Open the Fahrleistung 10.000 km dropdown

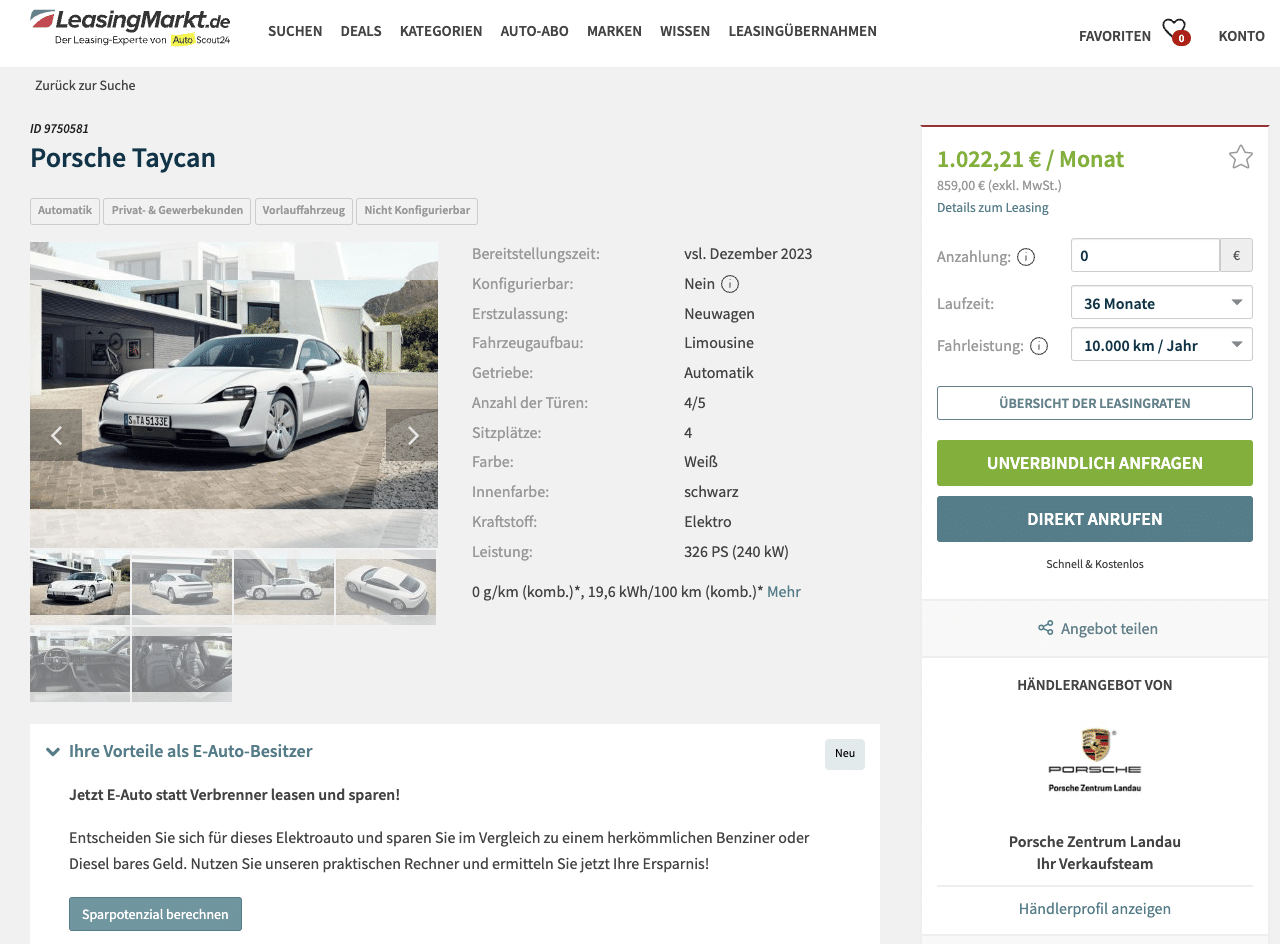click(x=1161, y=345)
